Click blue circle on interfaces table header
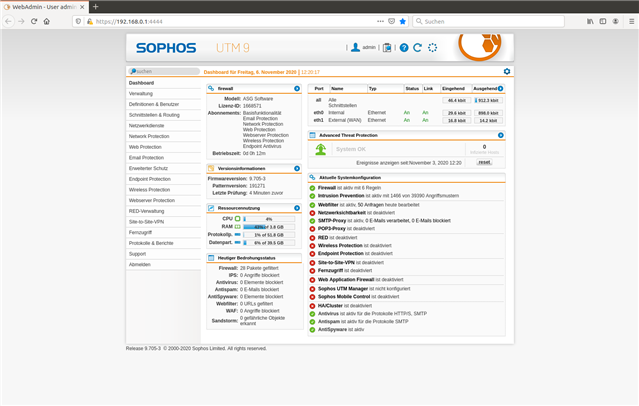Screen dimensions: 639x406 (x=500, y=88)
